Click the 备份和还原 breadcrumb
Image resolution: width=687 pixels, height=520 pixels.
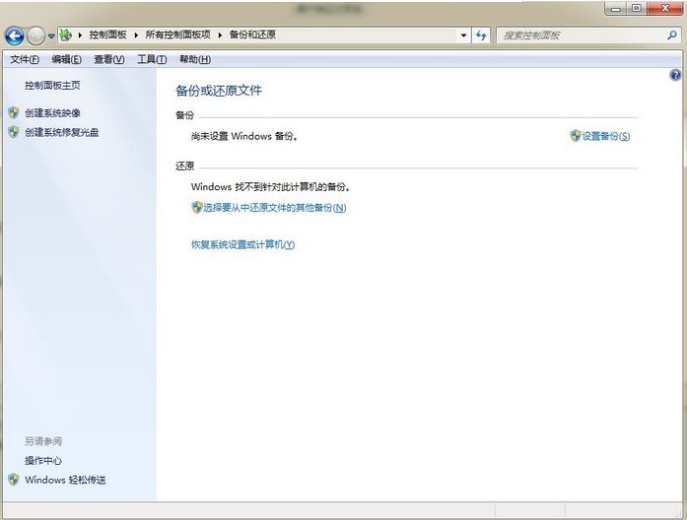253,35
